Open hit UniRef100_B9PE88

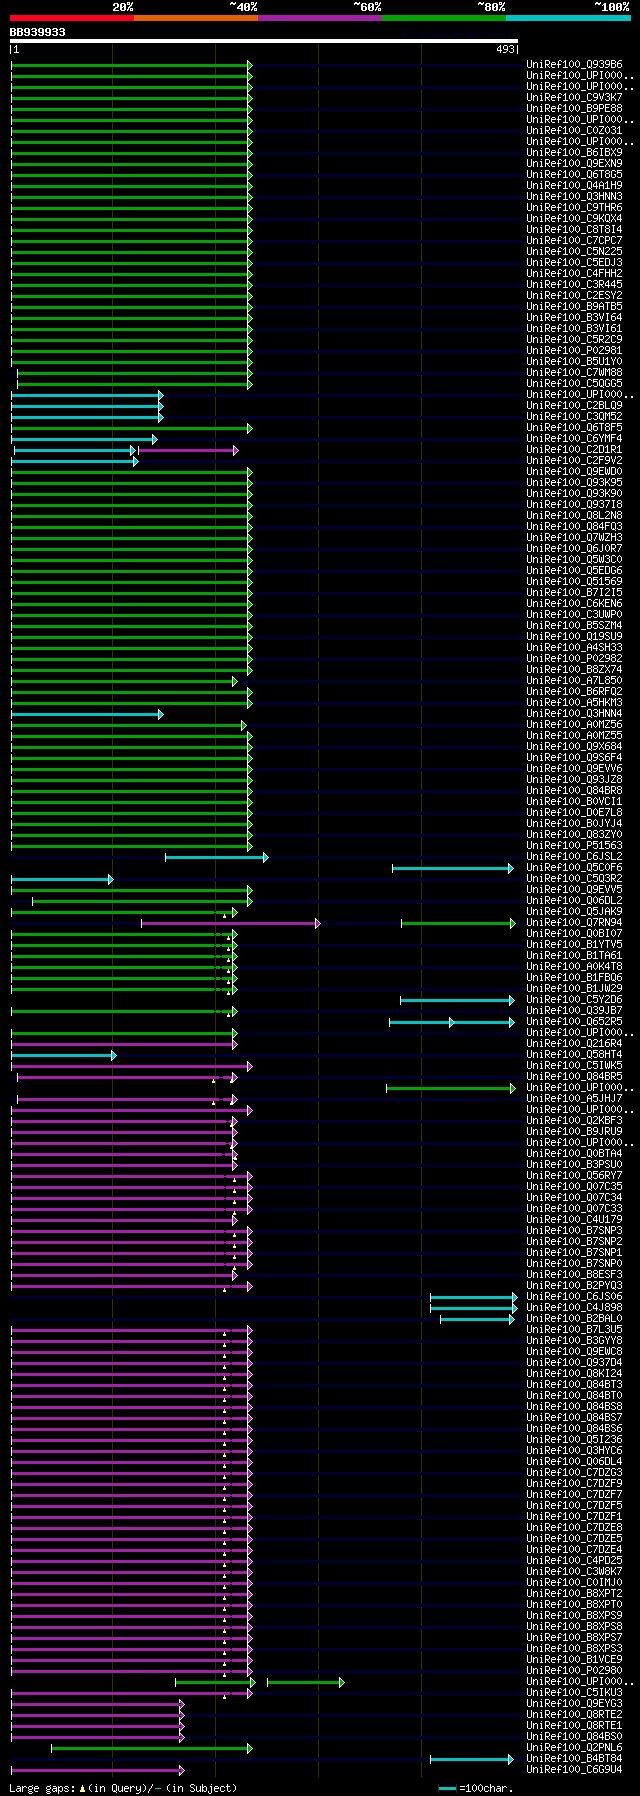[574, 109]
